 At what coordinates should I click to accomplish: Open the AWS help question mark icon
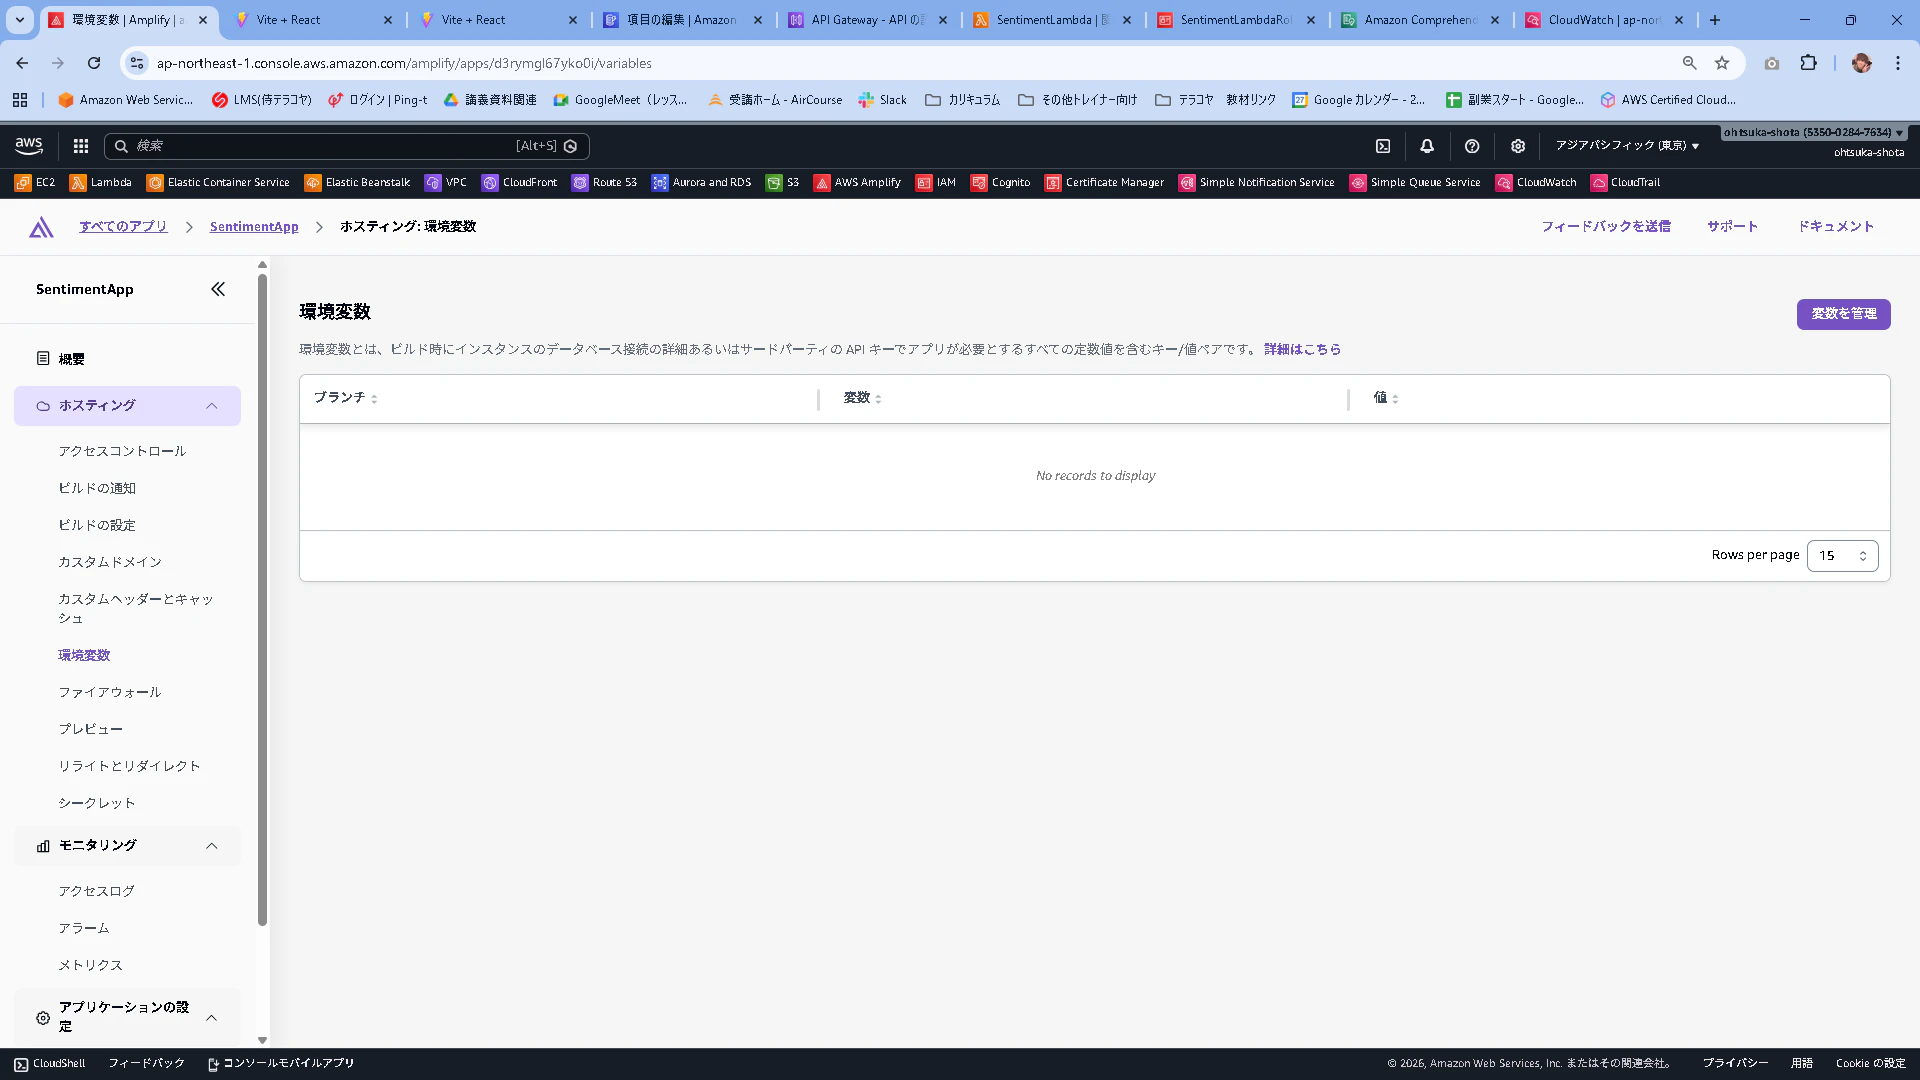pyautogui.click(x=1472, y=146)
